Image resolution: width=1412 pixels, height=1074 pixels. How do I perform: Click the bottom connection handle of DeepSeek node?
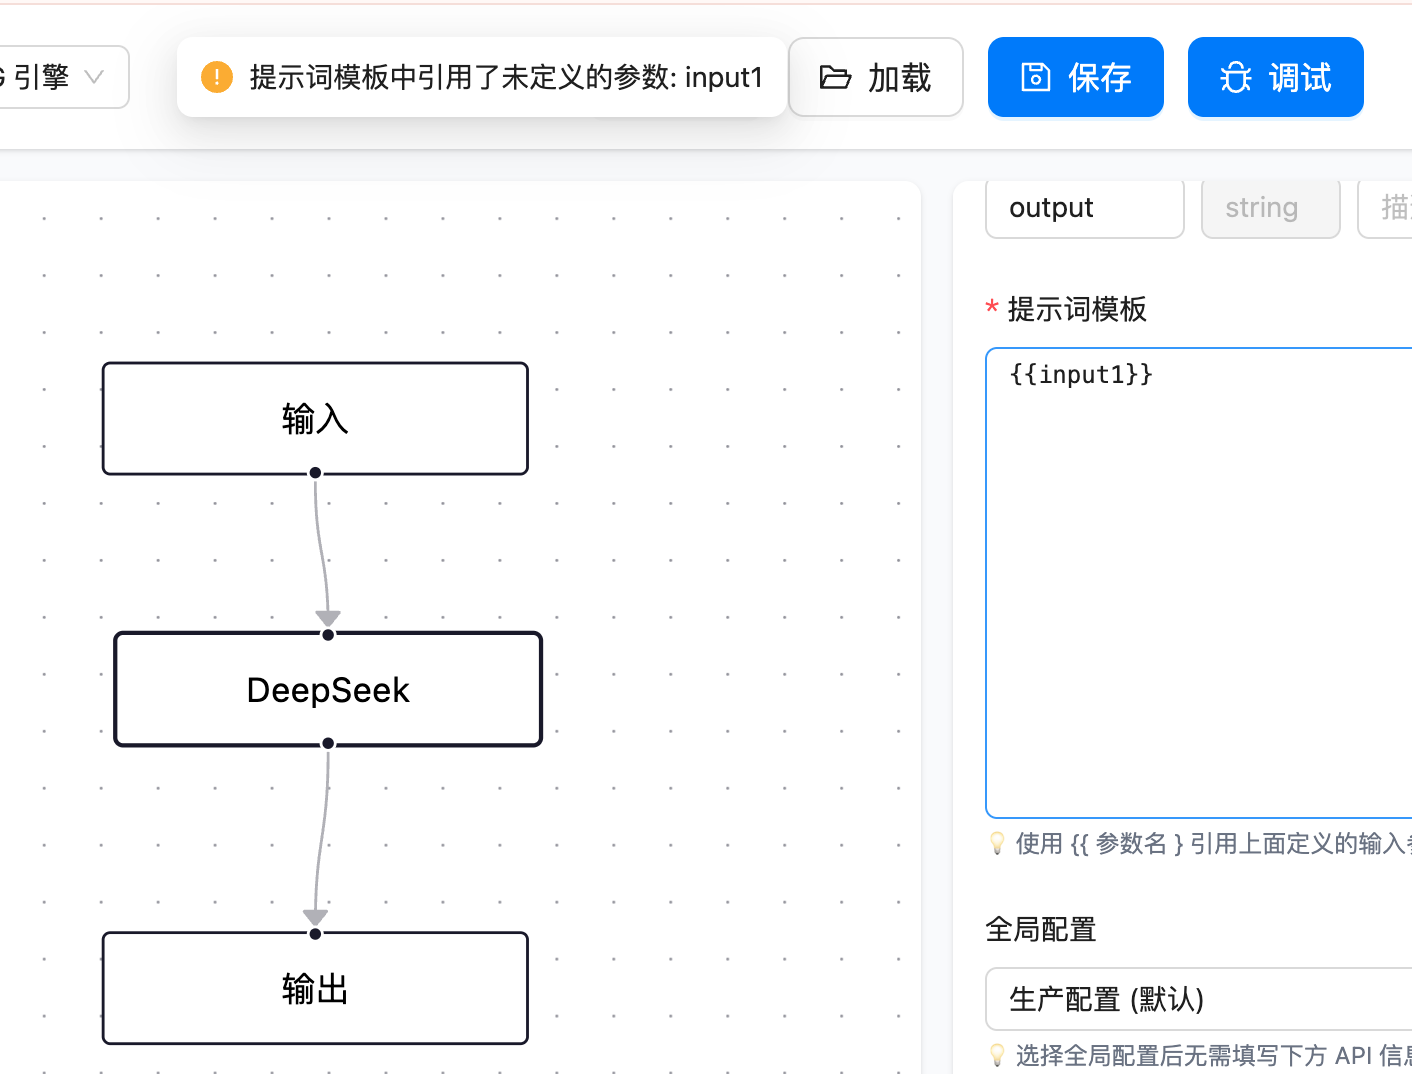328,743
